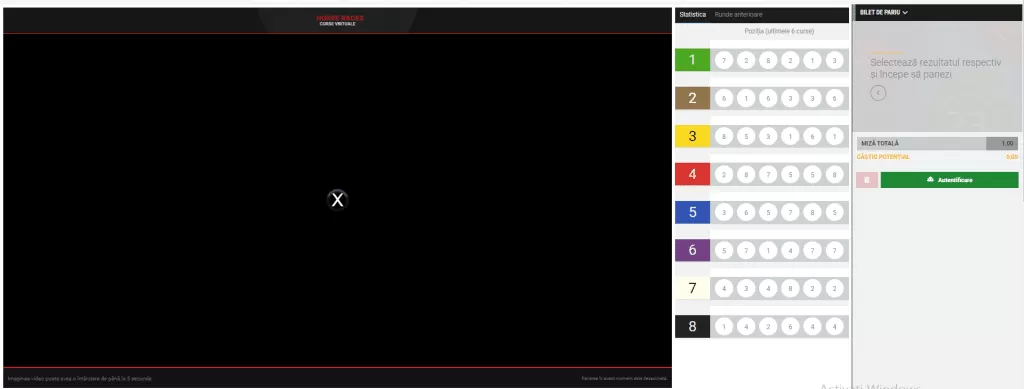Click the trash icon to clear the bet slip

[867, 180]
